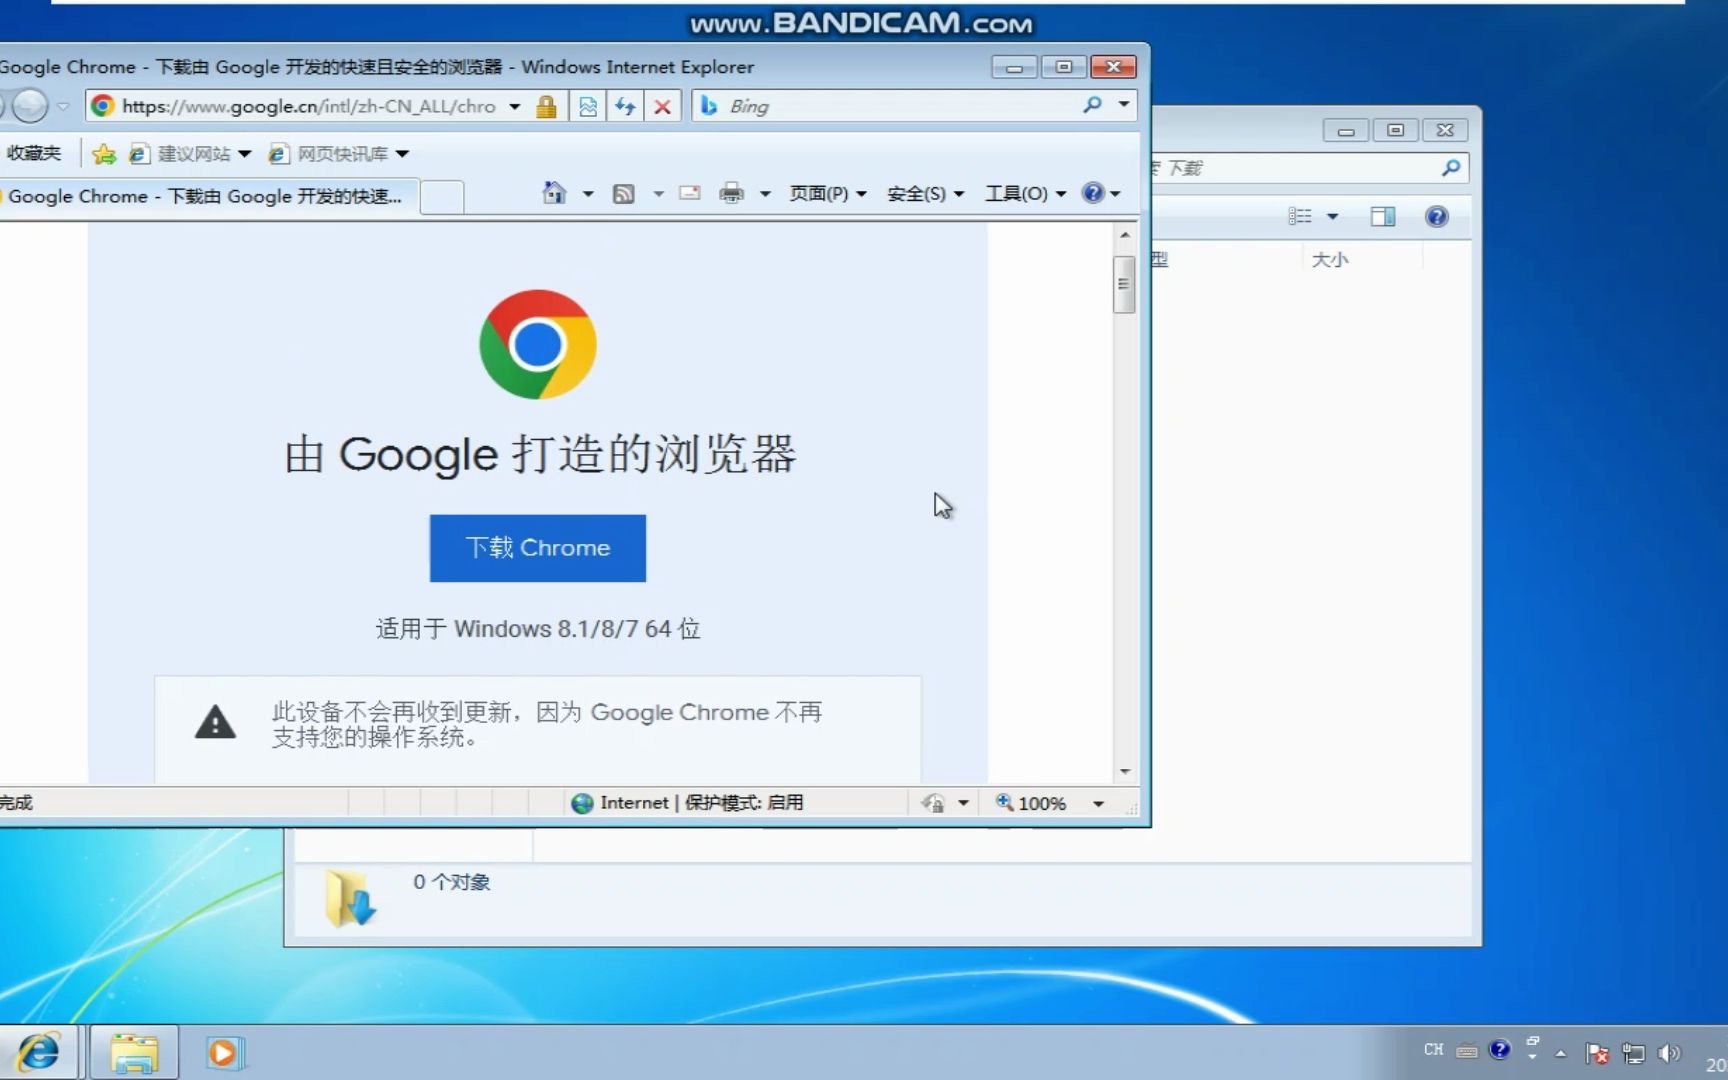Open the IE recent pages dropdown arrow
Image resolution: width=1728 pixels, height=1080 pixels.
click(63, 106)
